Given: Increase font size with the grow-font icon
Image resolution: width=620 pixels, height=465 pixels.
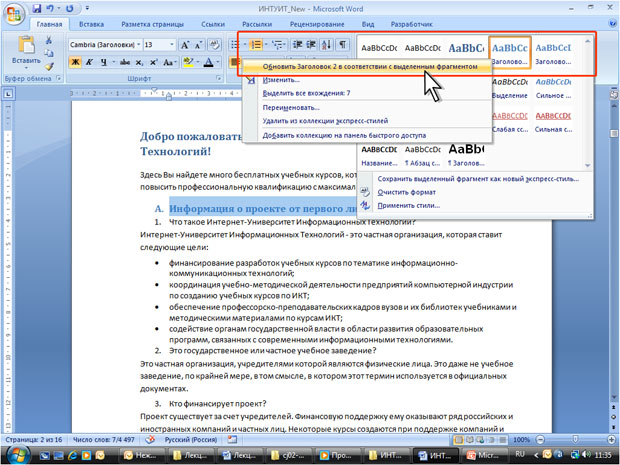Looking at the screenshot, I should coord(185,45).
